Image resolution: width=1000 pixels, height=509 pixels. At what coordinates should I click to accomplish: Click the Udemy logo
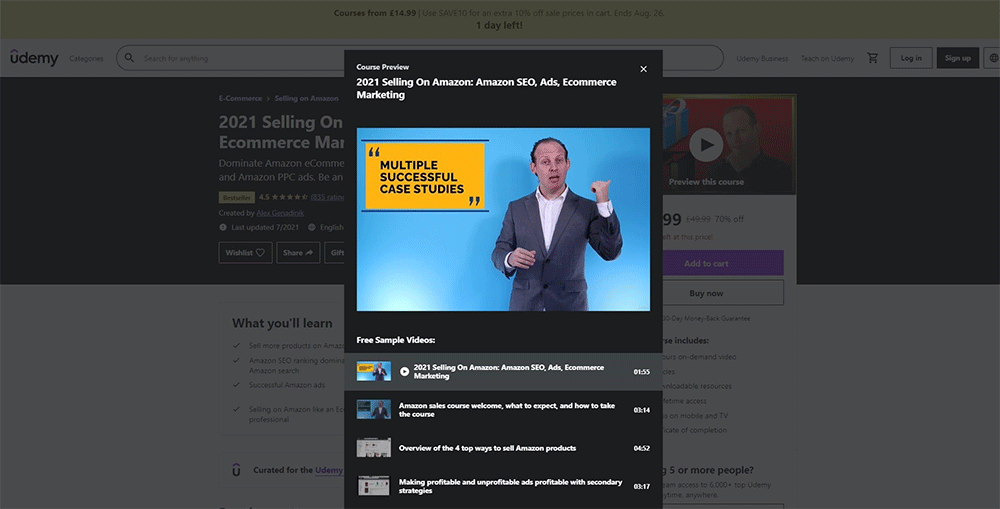34,58
